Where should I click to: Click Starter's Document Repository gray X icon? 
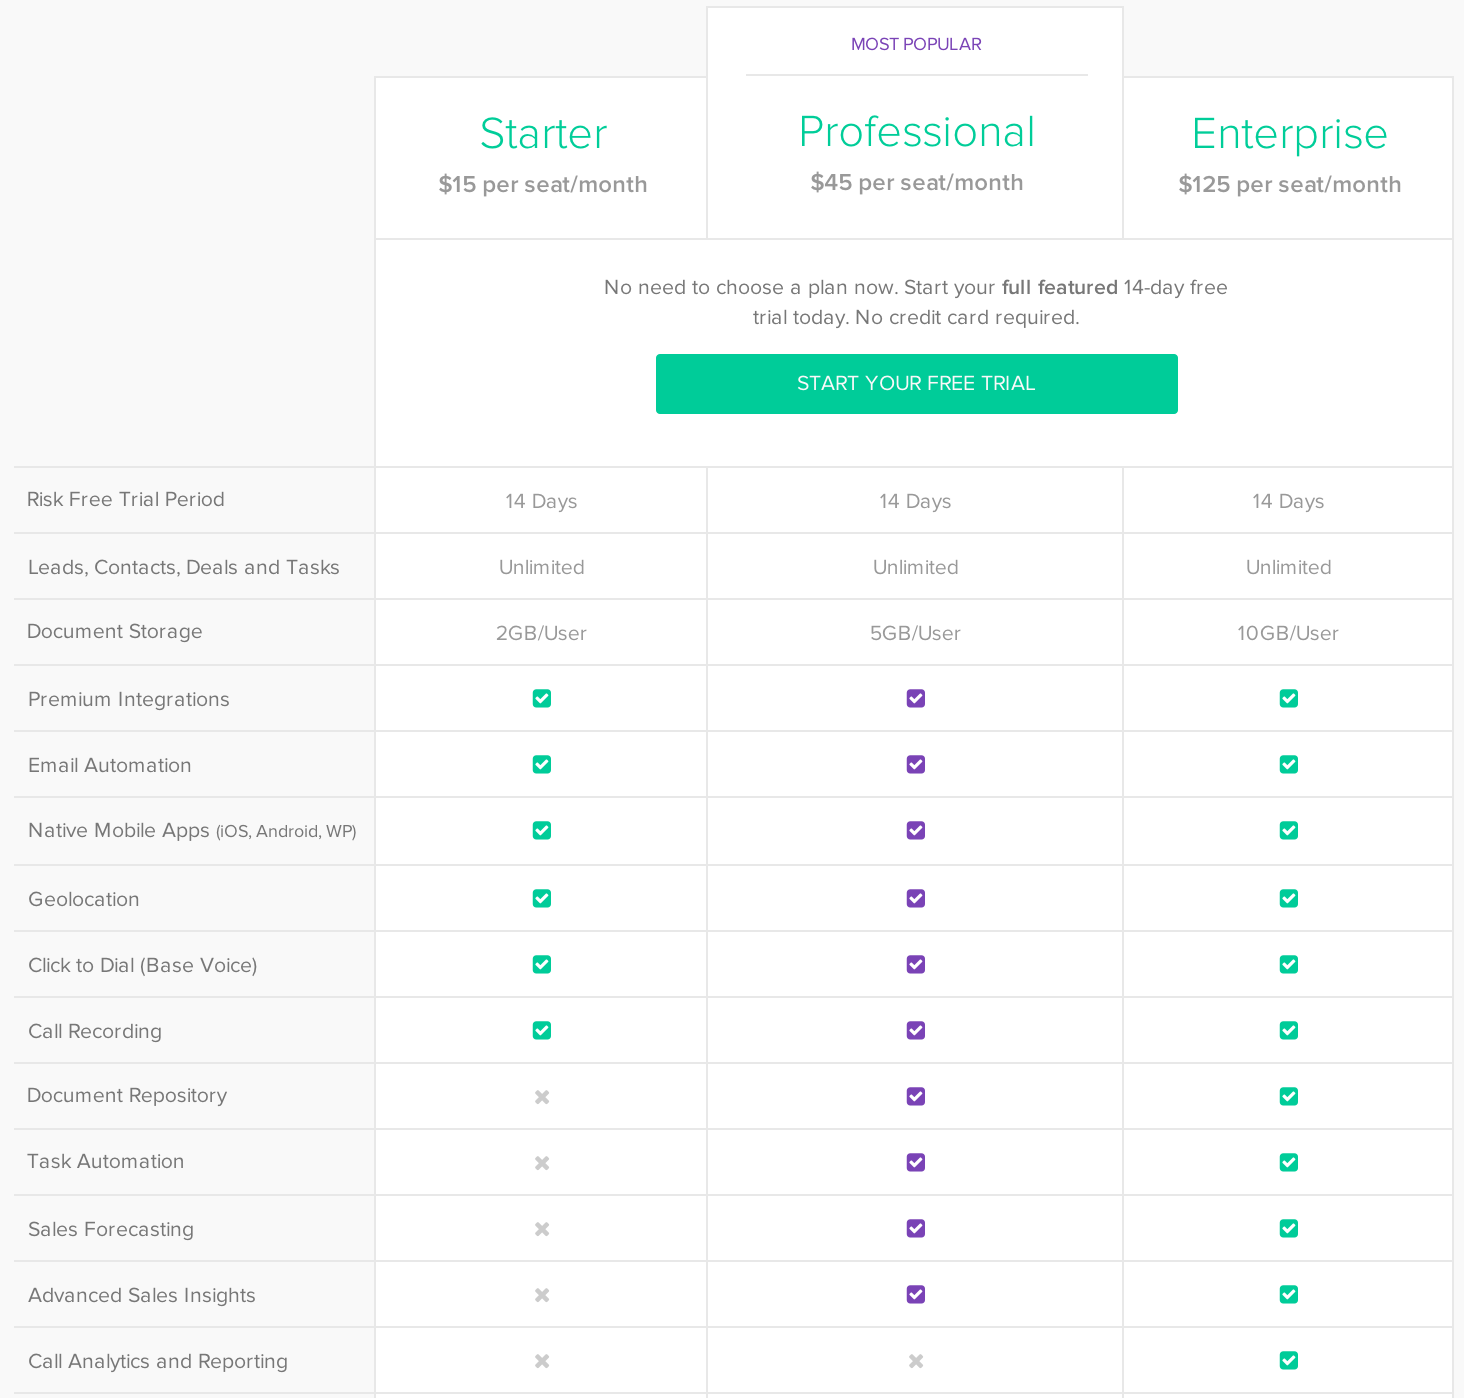pos(542,1097)
